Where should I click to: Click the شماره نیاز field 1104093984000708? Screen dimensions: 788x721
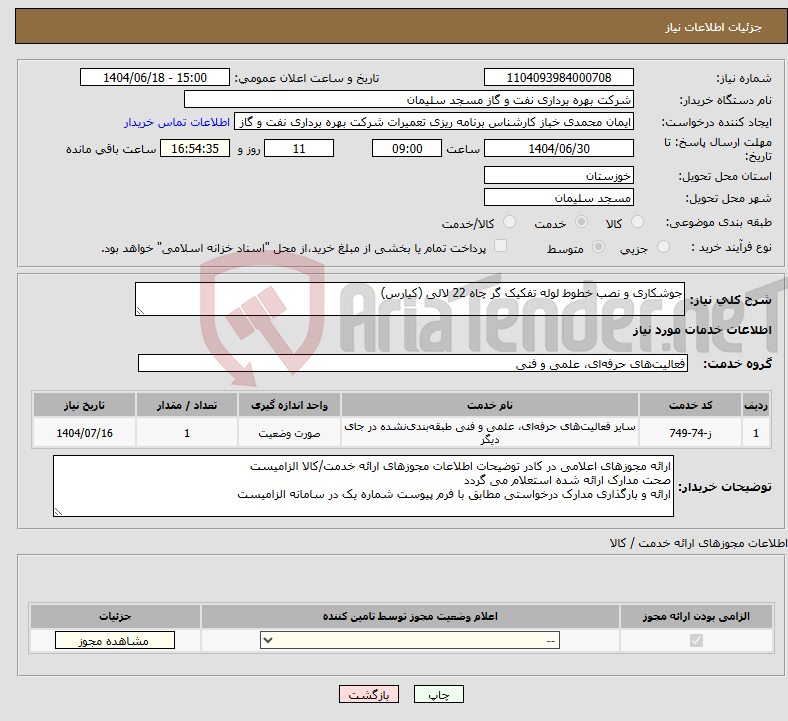click(558, 78)
